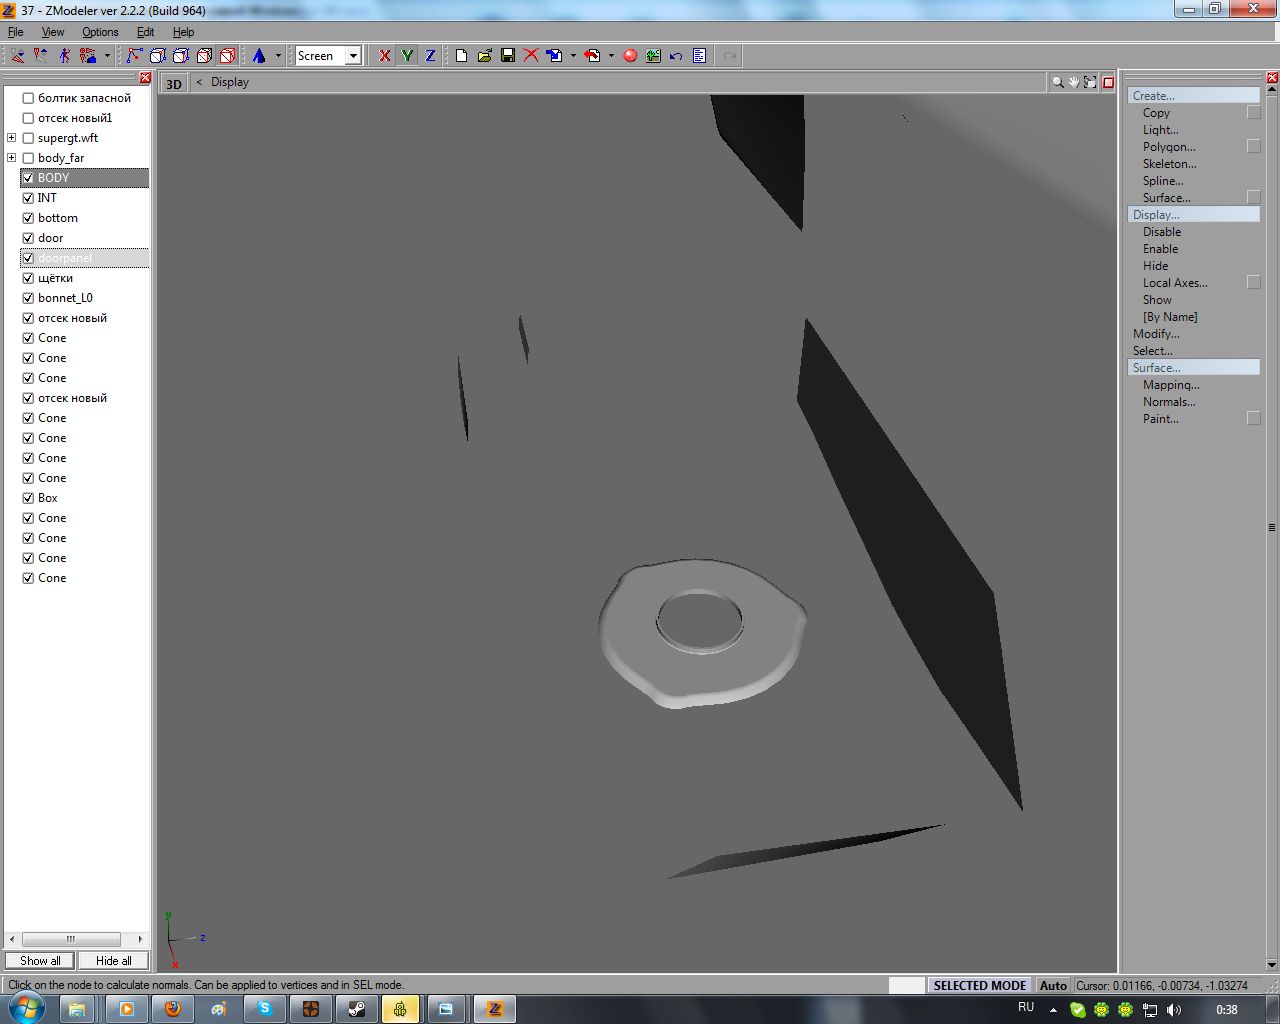Image resolution: width=1280 pixels, height=1024 pixels.
Task: Toggle the Y axis constraint
Action: tap(408, 56)
